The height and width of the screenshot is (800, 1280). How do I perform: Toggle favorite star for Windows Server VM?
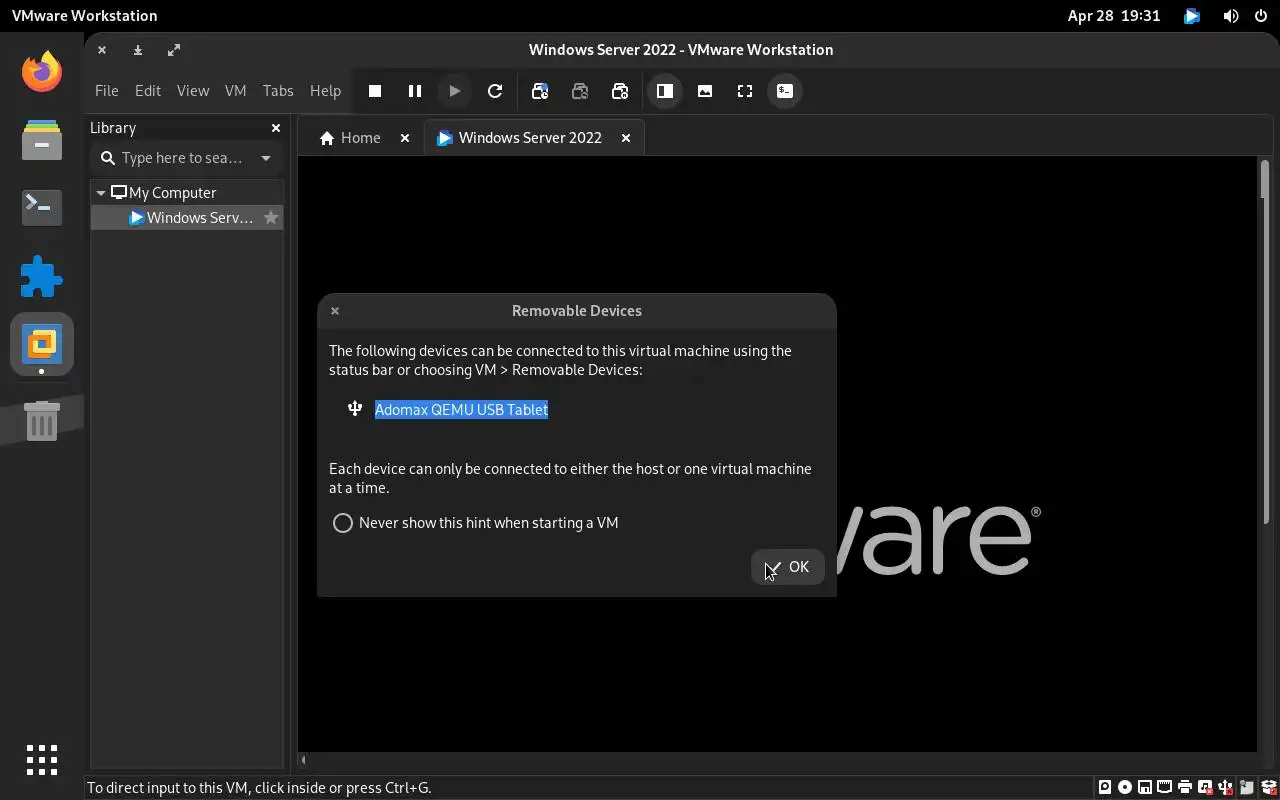[x=271, y=218]
